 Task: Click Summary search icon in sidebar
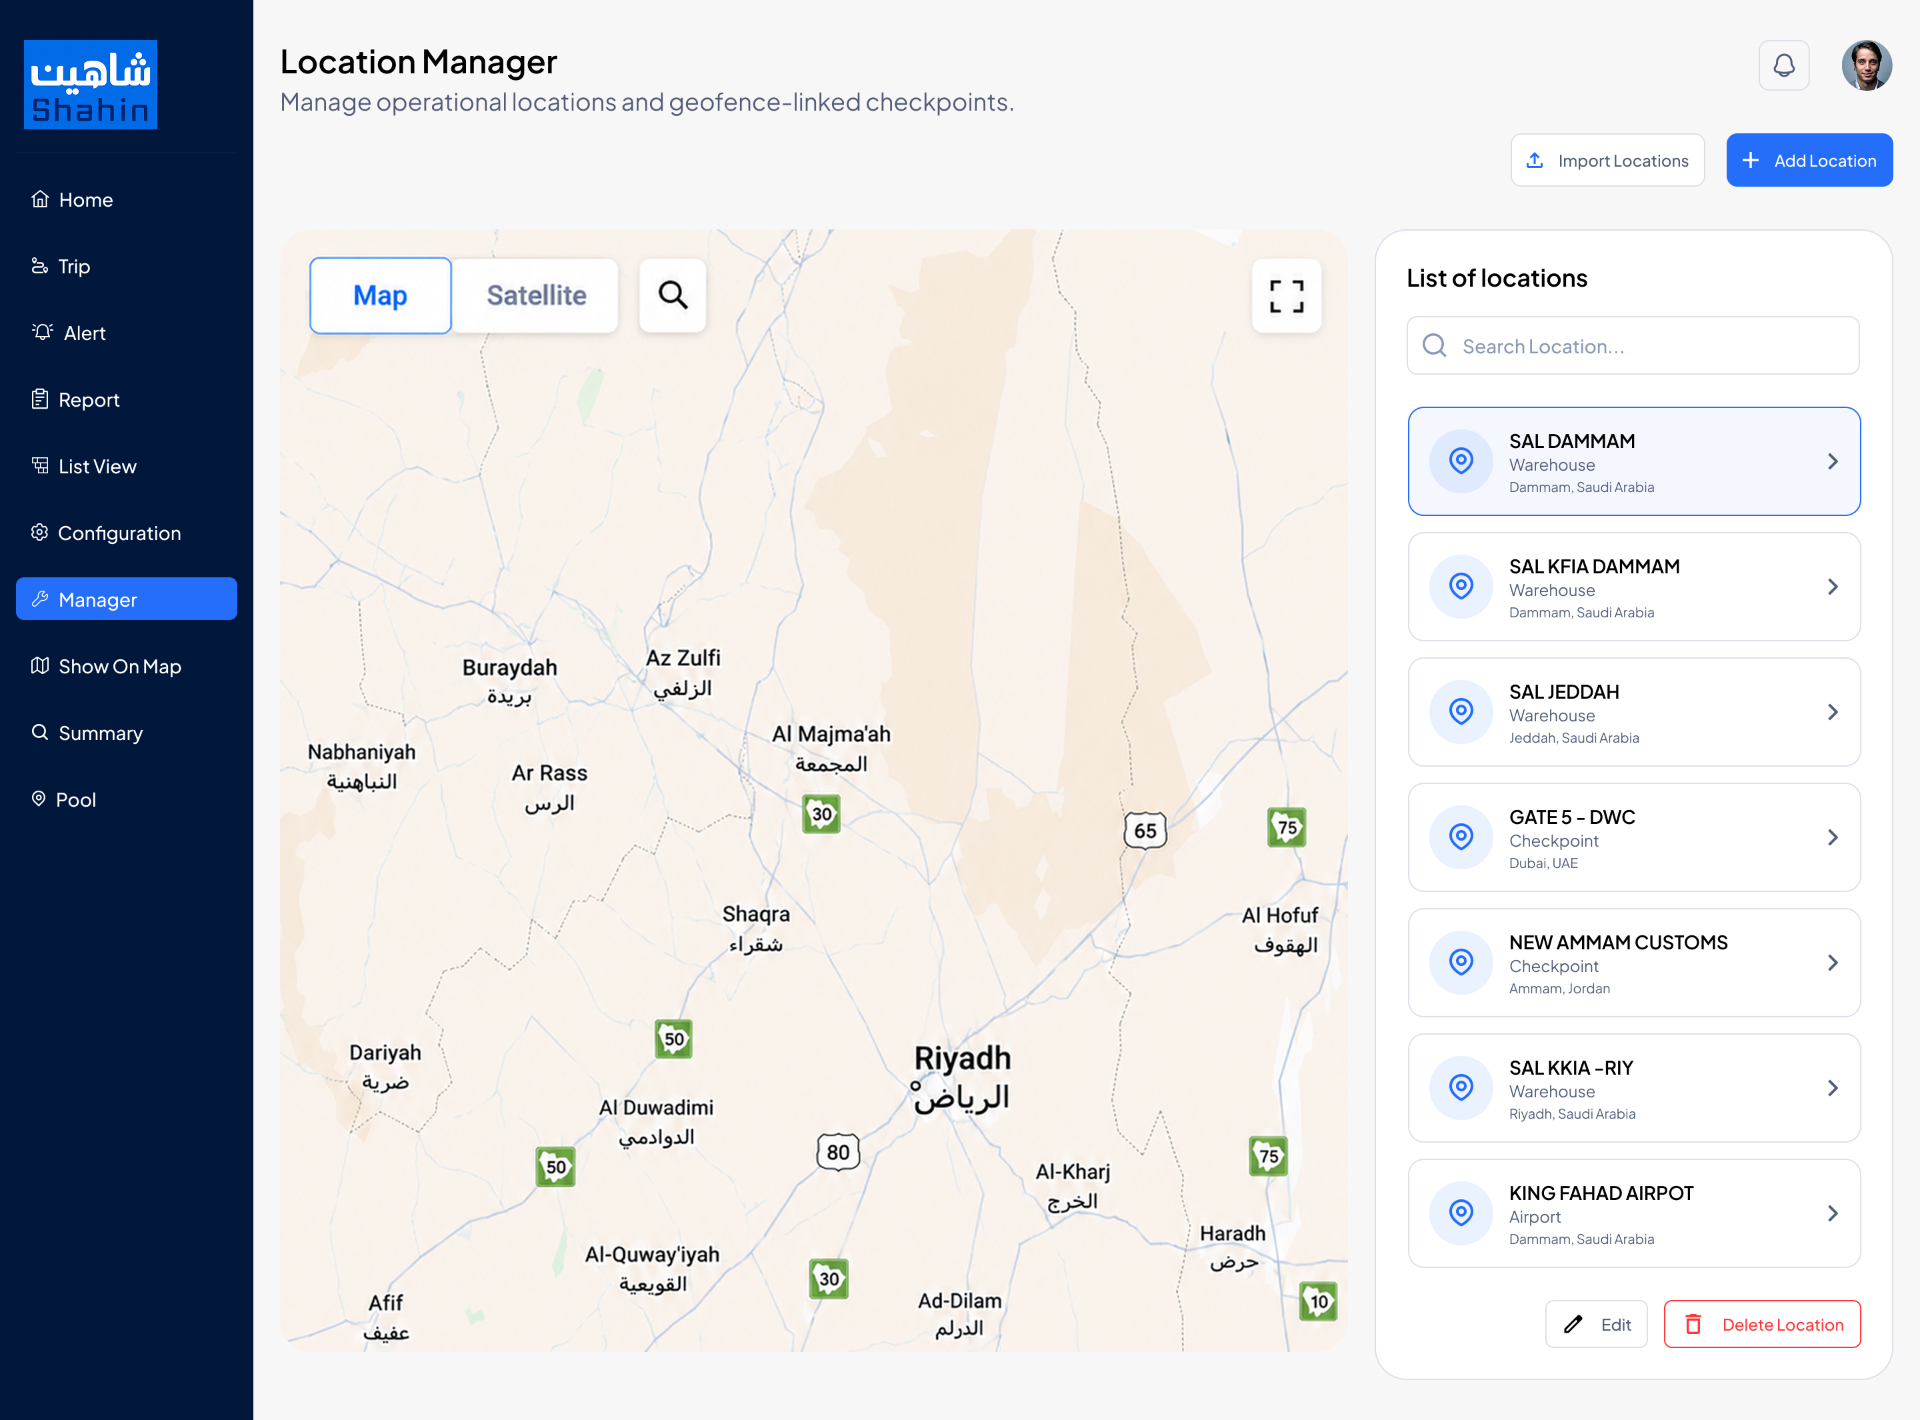click(40, 732)
